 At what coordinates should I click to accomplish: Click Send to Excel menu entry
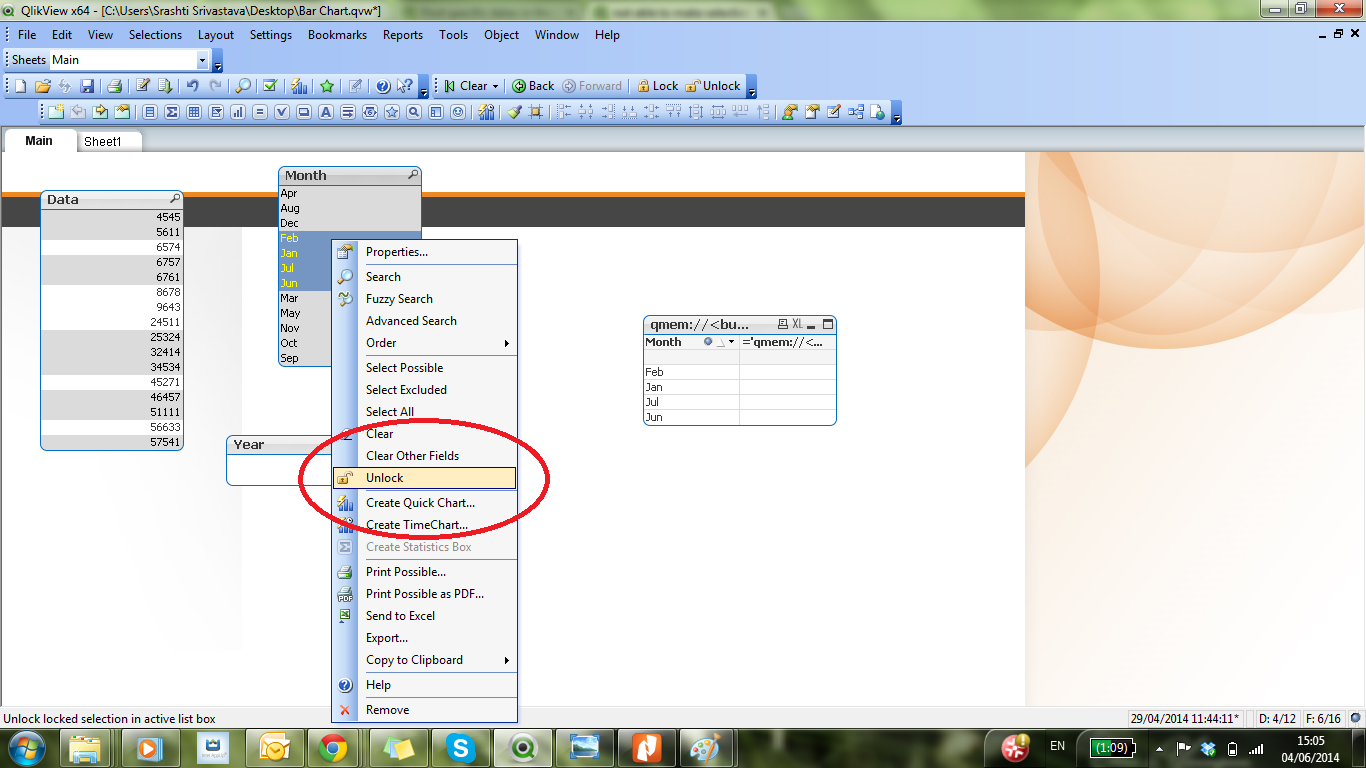[x=425, y=616]
